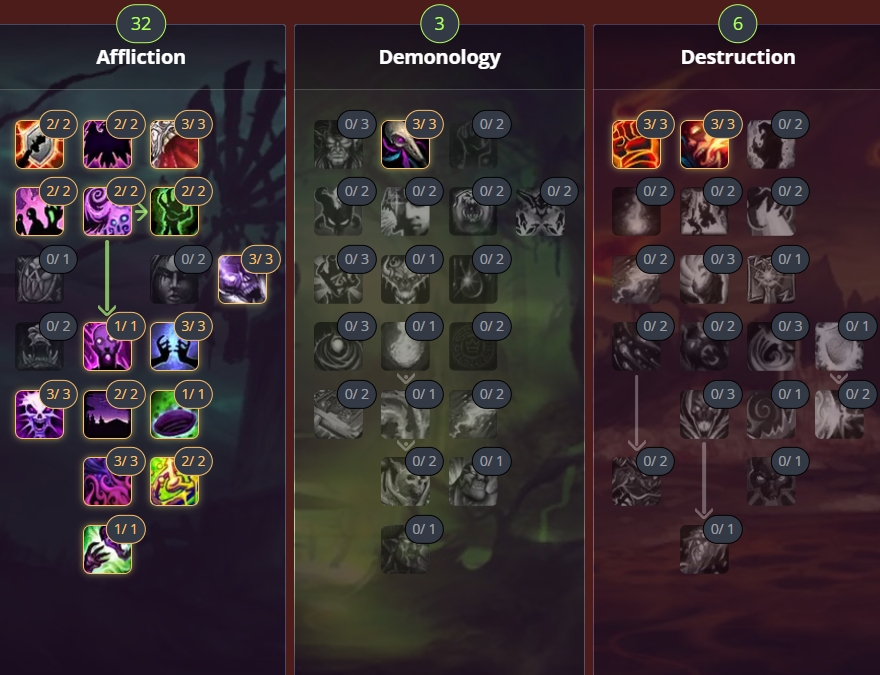Screen dimensions: 880x675
Task: Select the plague-mask raven talent in Demonology
Action: point(405,144)
